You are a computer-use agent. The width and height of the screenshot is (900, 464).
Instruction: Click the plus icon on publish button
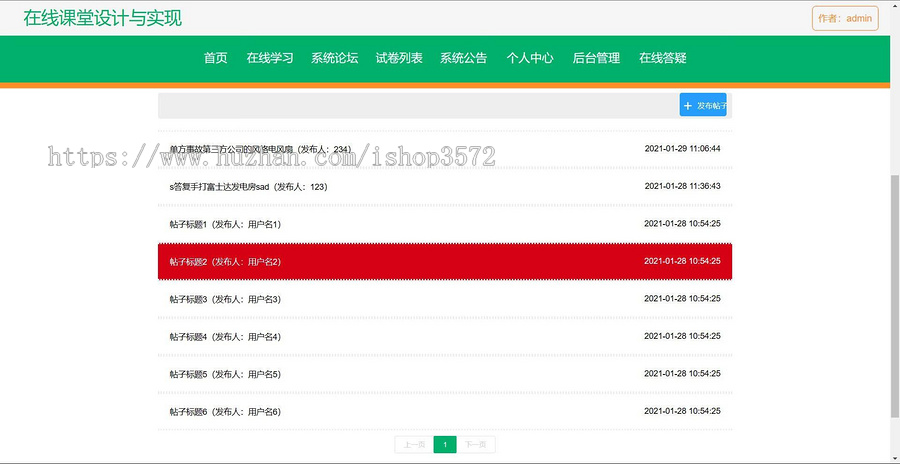click(688, 106)
